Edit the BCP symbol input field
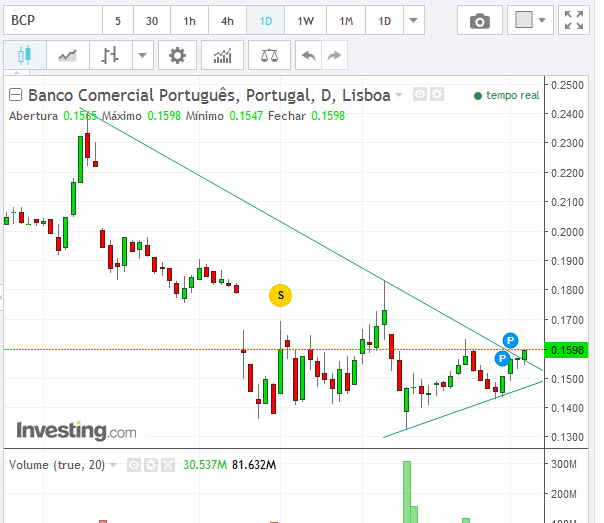Image resolution: width=604 pixels, height=523 pixels. point(53,20)
